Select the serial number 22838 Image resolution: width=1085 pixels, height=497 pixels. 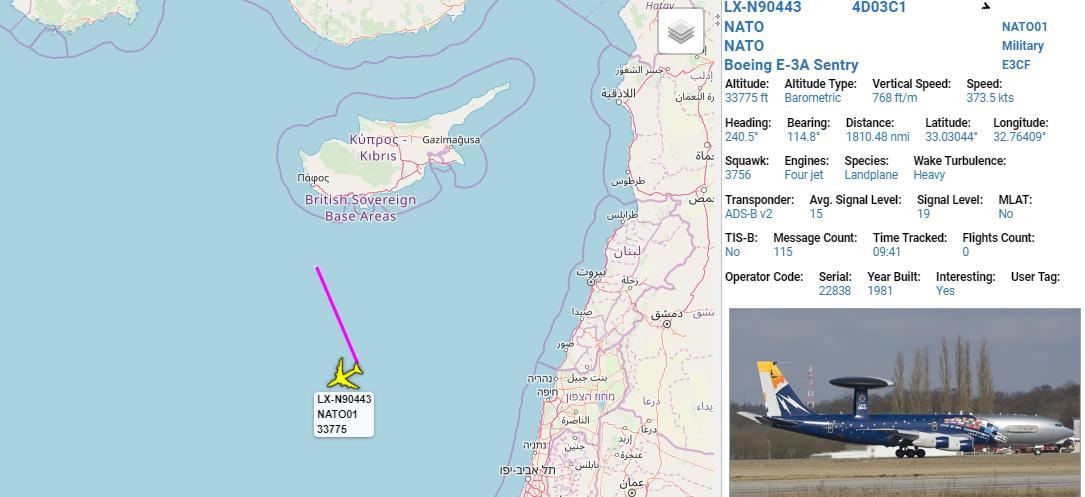click(x=835, y=291)
